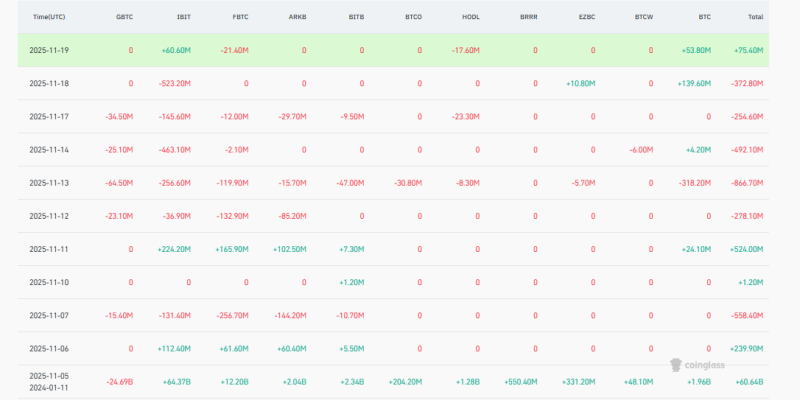The height and width of the screenshot is (400, 800).
Task: Select the IBIT column header
Action: [183, 18]
